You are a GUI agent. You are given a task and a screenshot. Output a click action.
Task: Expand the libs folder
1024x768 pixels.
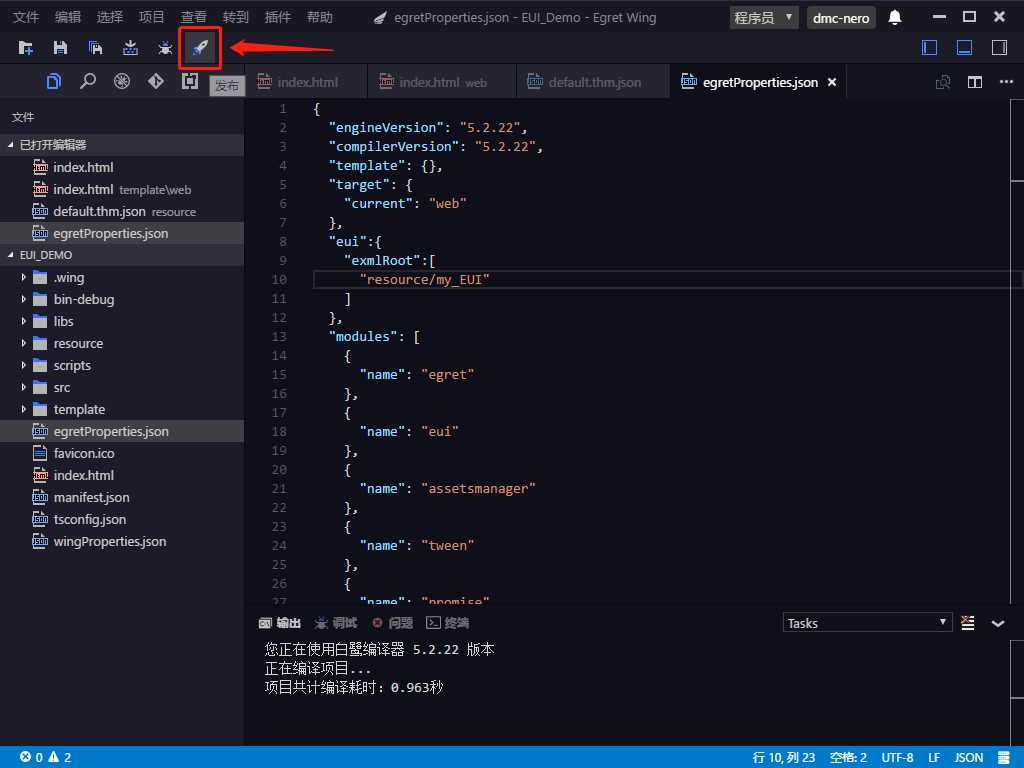[x=24, y=321]
